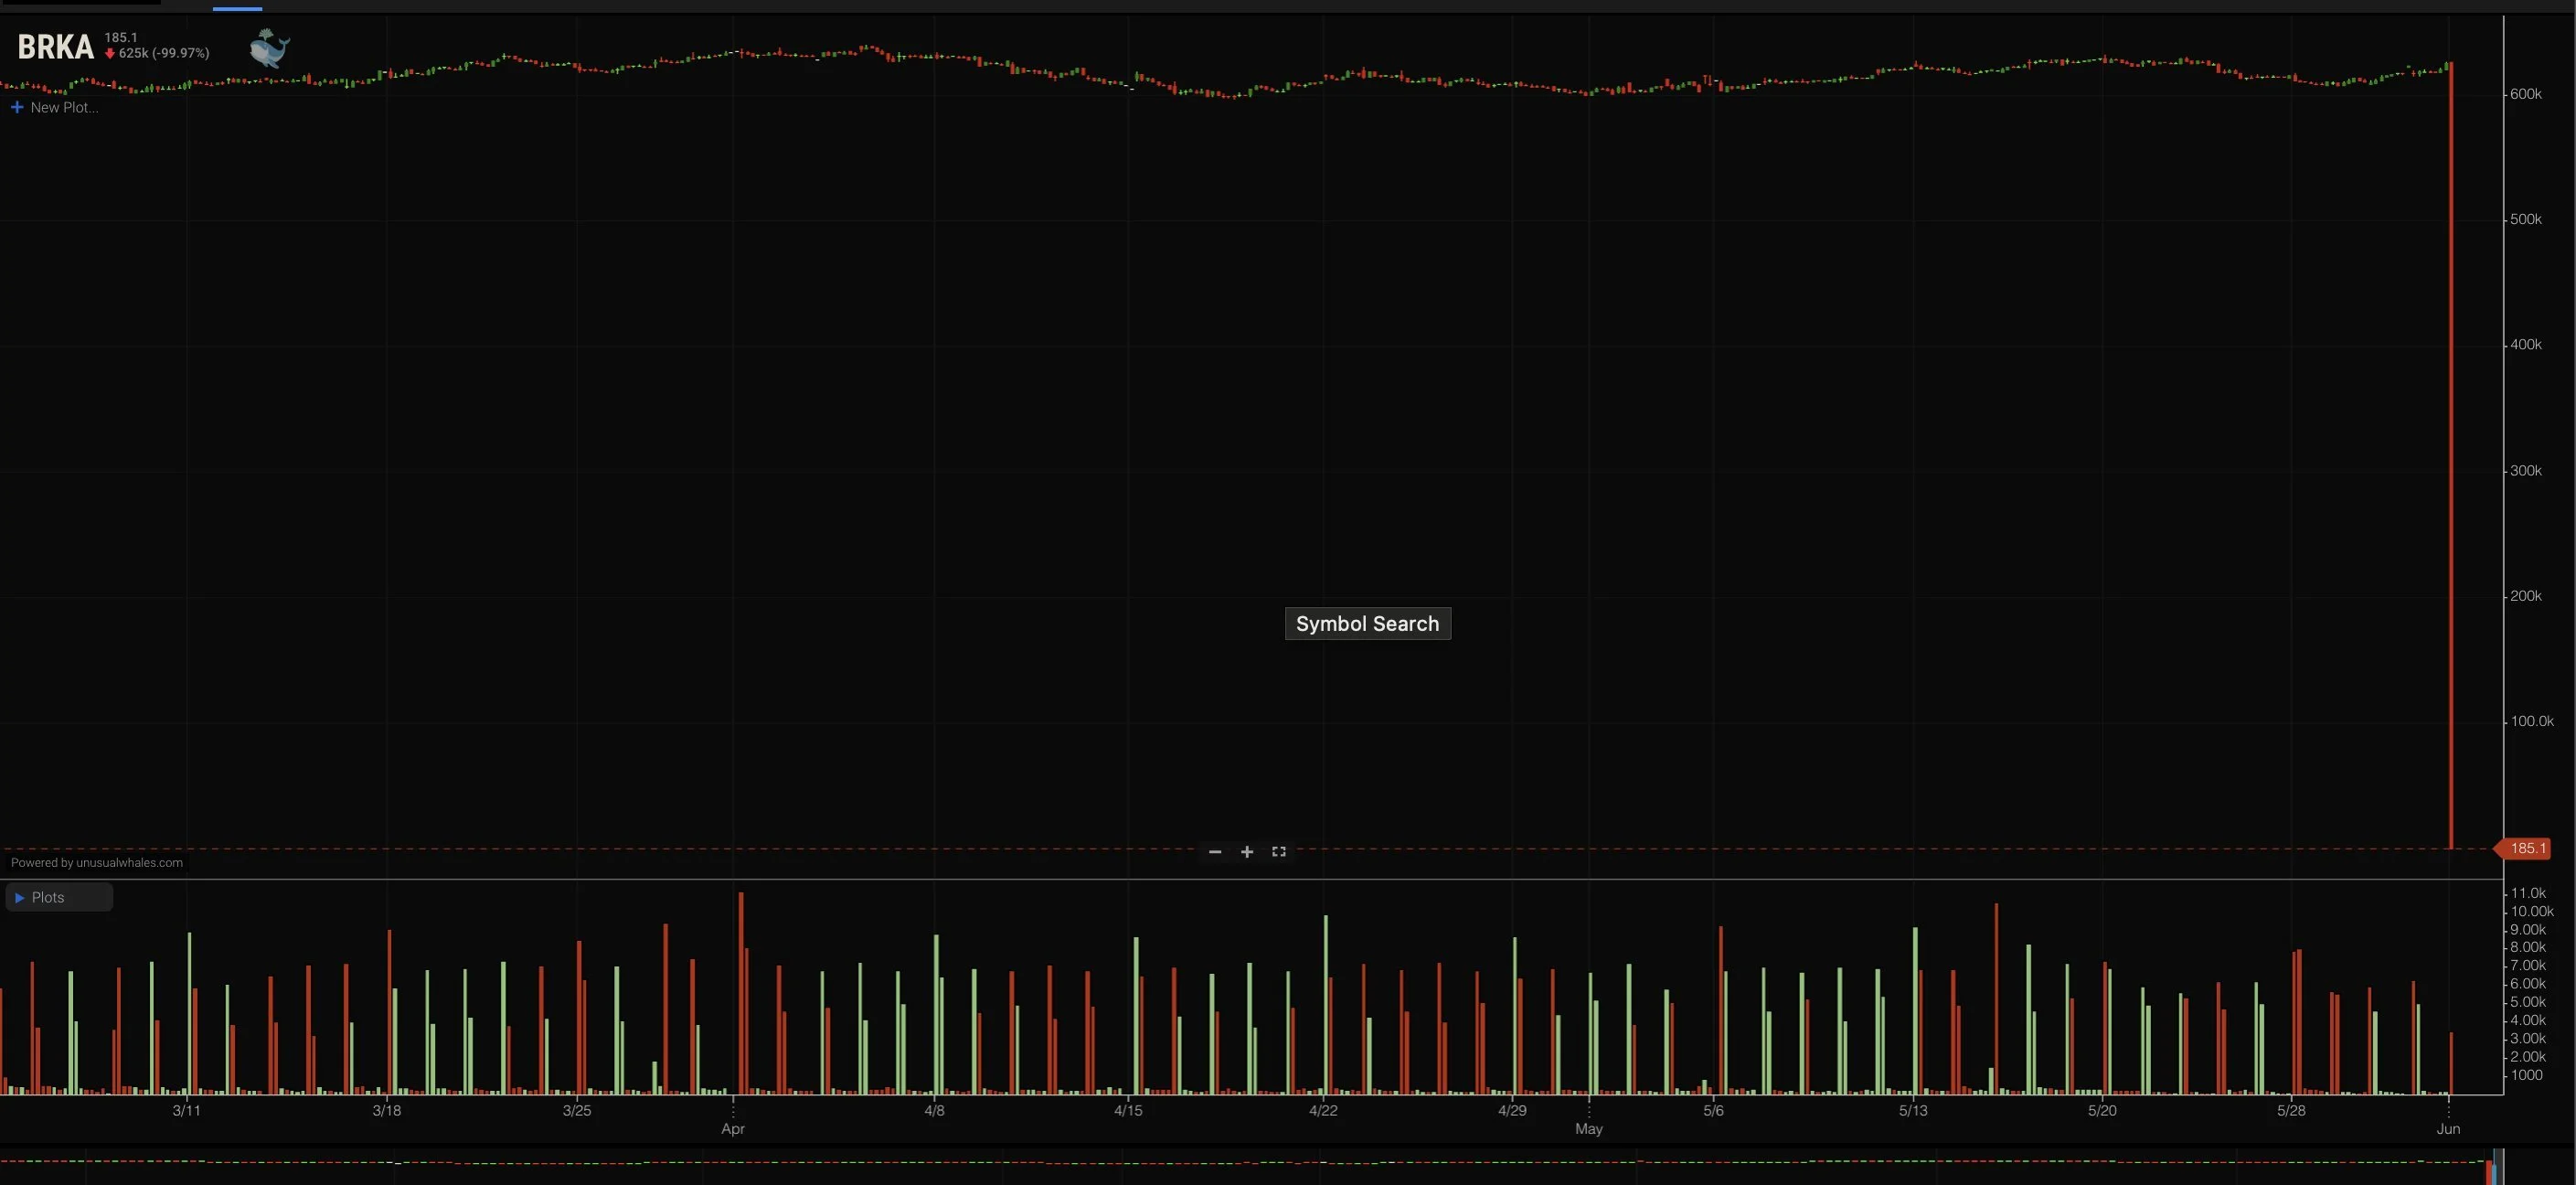Viewport: 2576px width, 1185px height.
Task: Click the 4/29 date label
Action: click(1512, 1110)
